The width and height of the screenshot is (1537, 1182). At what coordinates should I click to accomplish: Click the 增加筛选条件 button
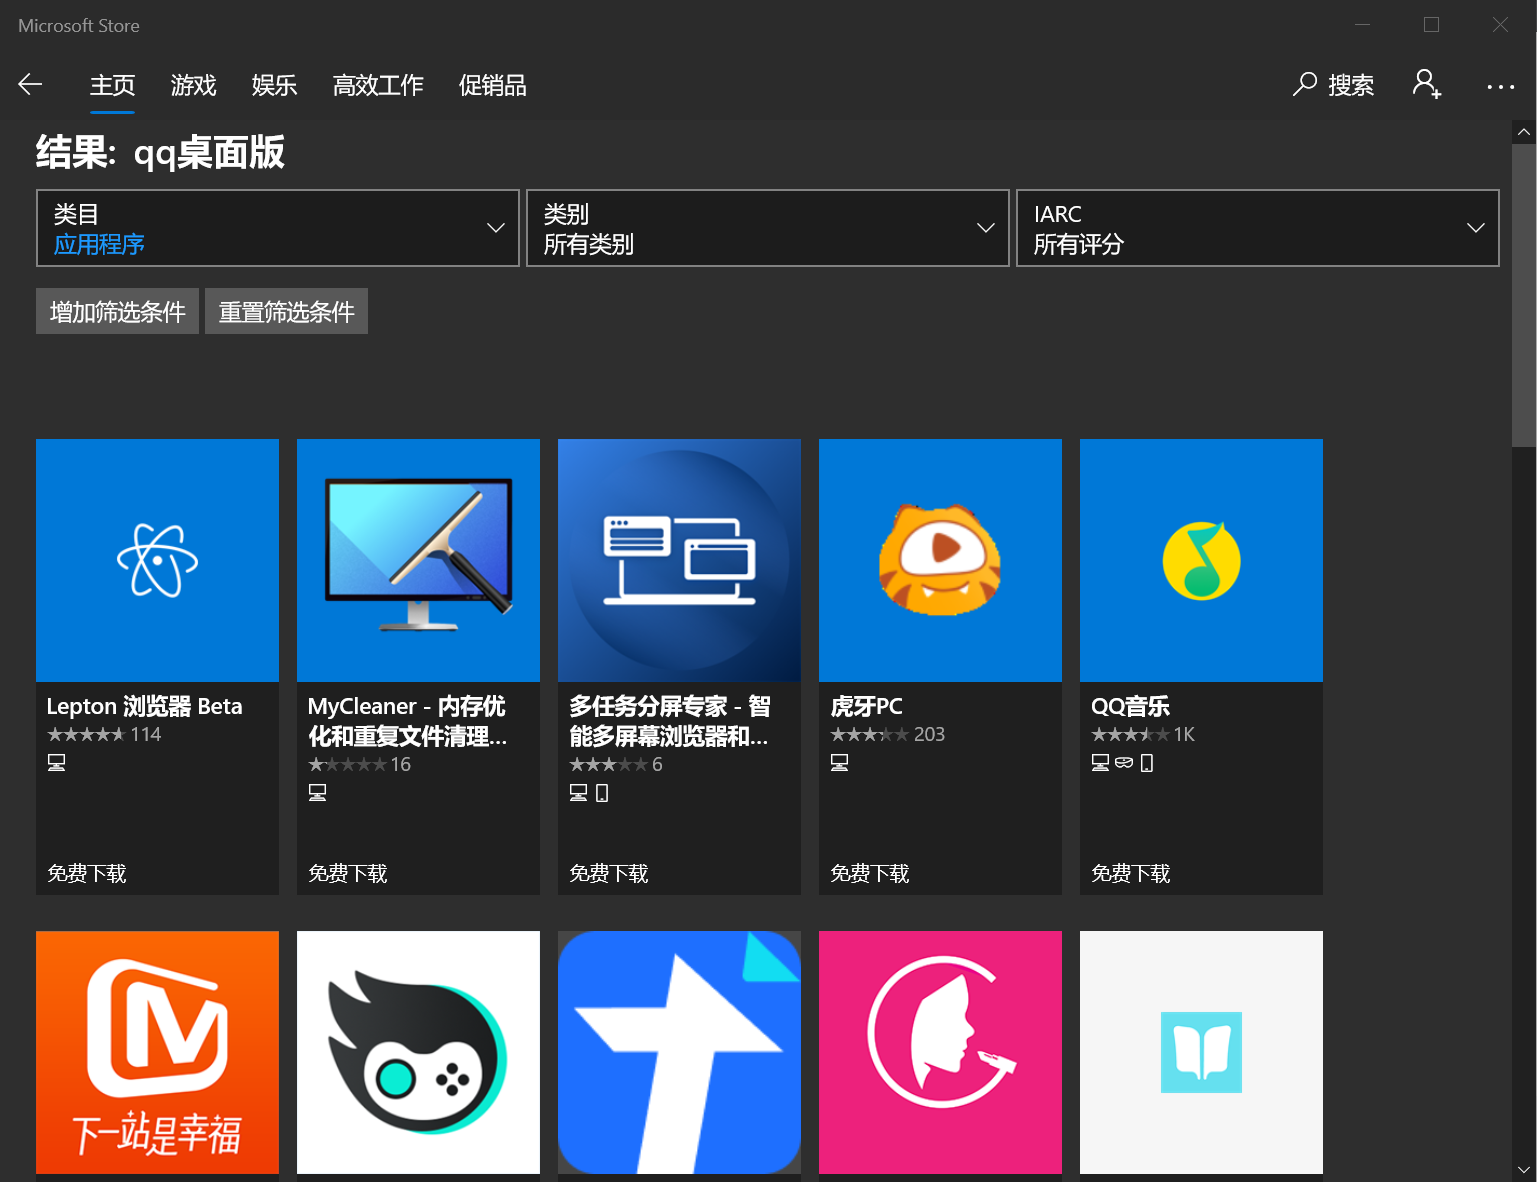(x=117, y=311)
